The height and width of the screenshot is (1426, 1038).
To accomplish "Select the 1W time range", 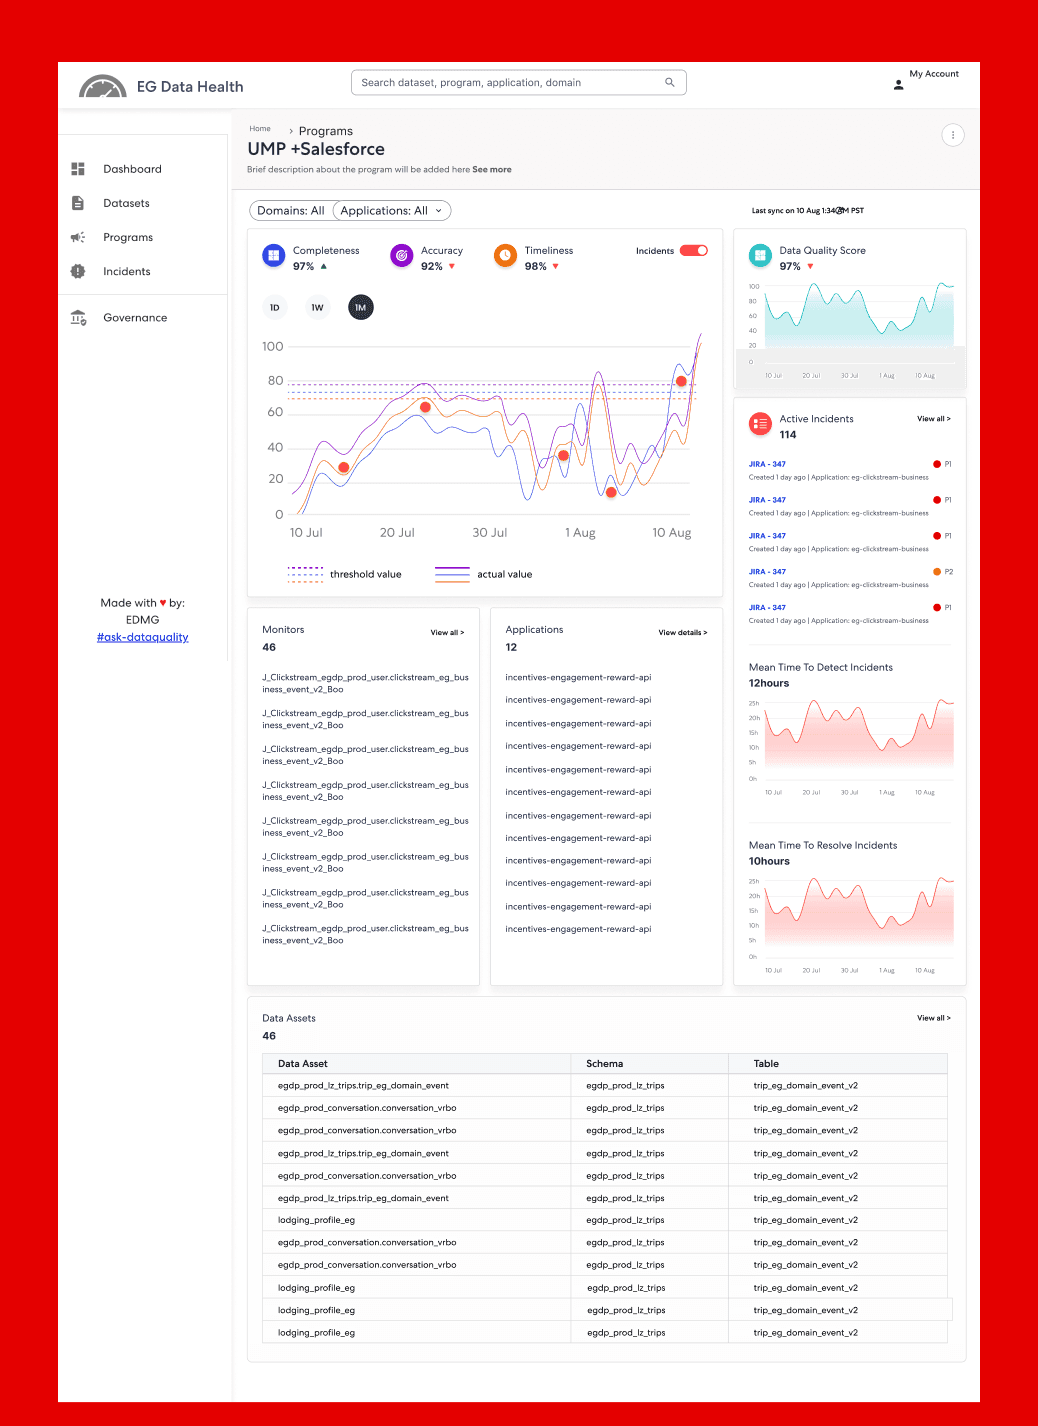I will pyautogui.click(x=317, y=308).
